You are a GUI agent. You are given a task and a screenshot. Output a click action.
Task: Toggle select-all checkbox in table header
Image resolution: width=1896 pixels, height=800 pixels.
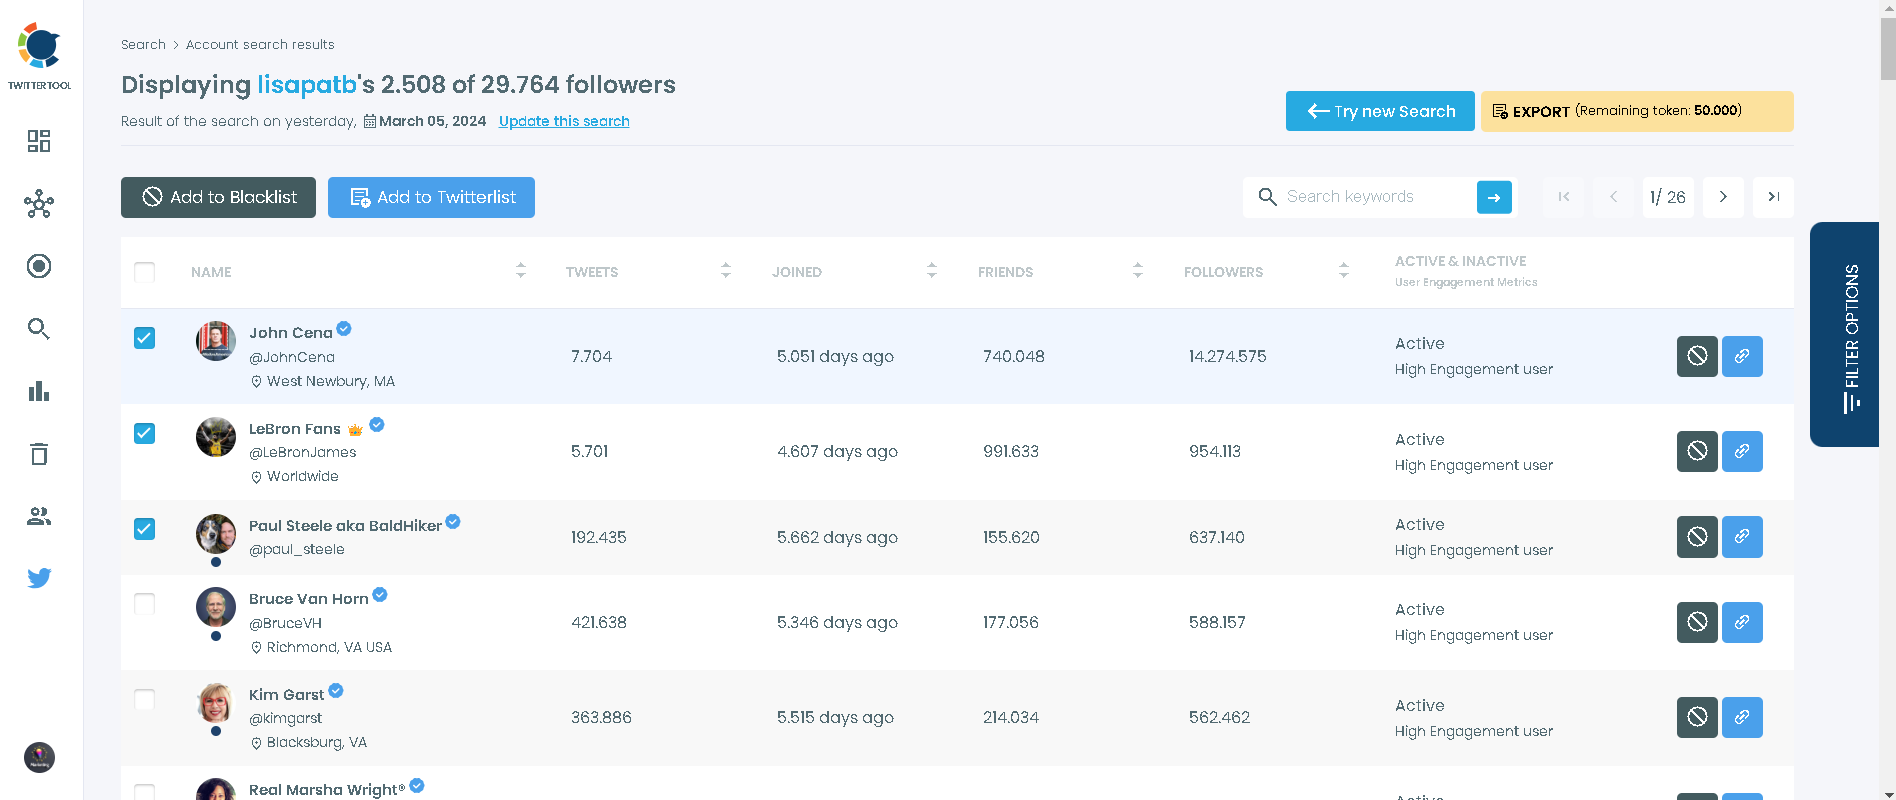coord(145,272)
